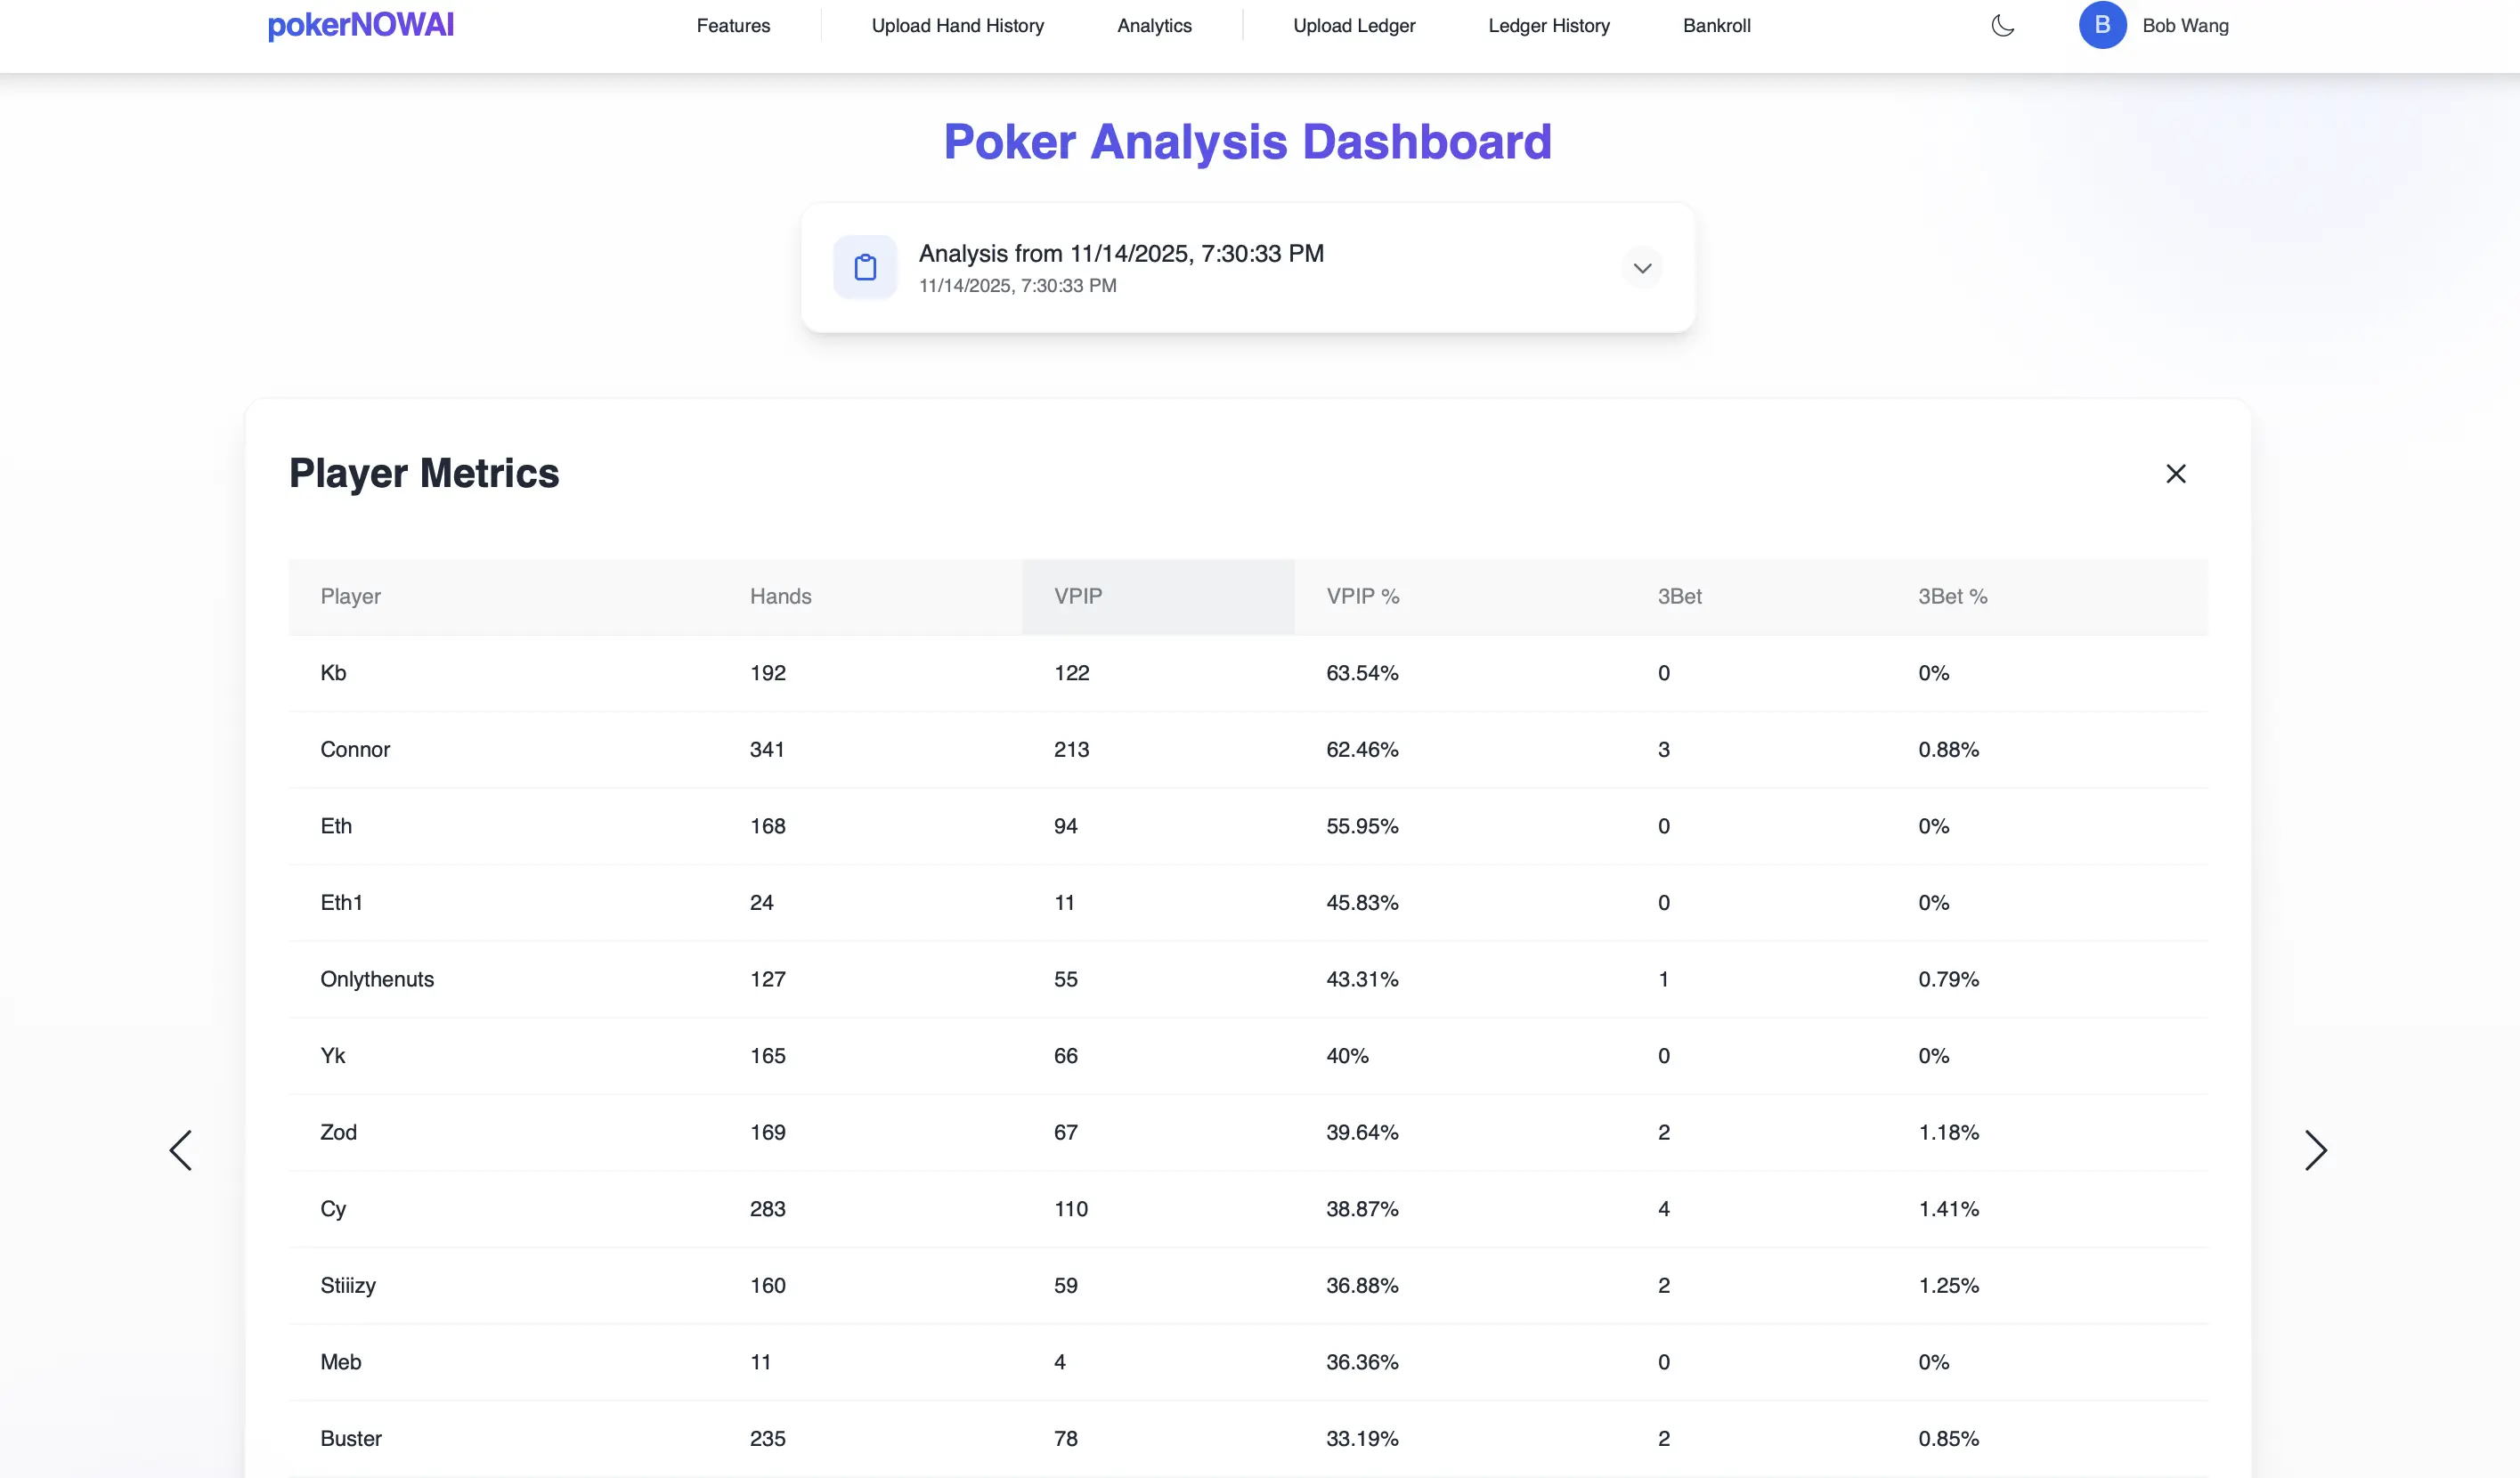The image size is (2520, 1478).
Task: Click the Poker Analysis Dashboard title
Action: (x=1247, y=142)
